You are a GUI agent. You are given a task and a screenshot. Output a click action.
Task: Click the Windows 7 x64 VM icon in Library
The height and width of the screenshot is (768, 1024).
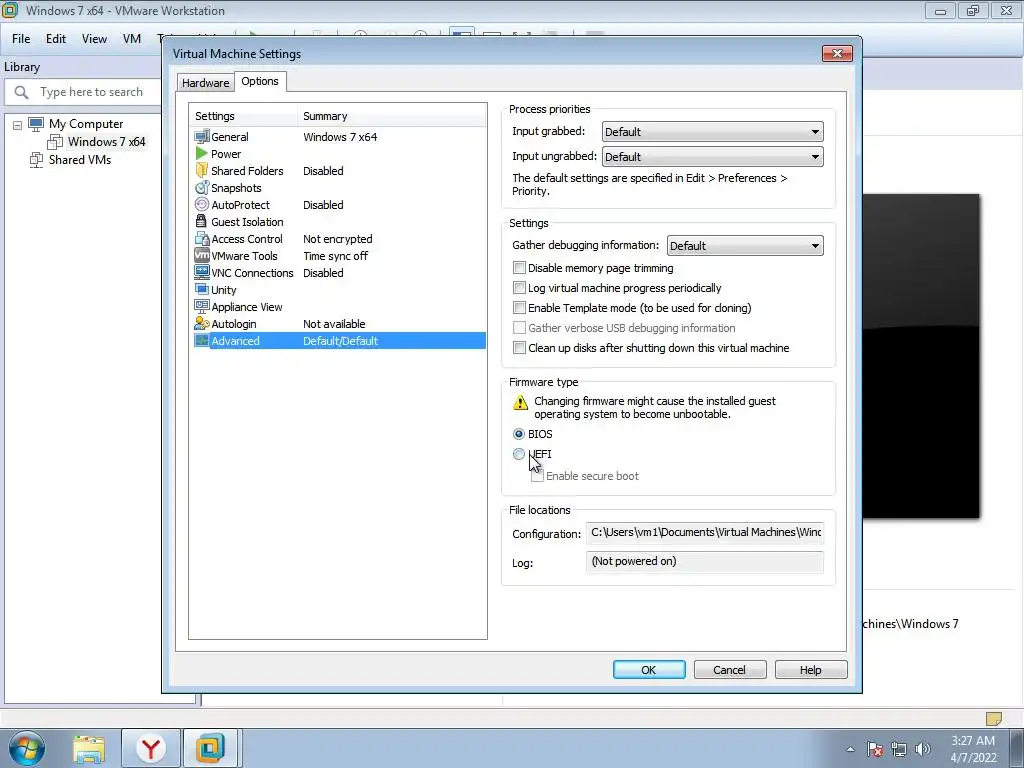pos(55,142)
